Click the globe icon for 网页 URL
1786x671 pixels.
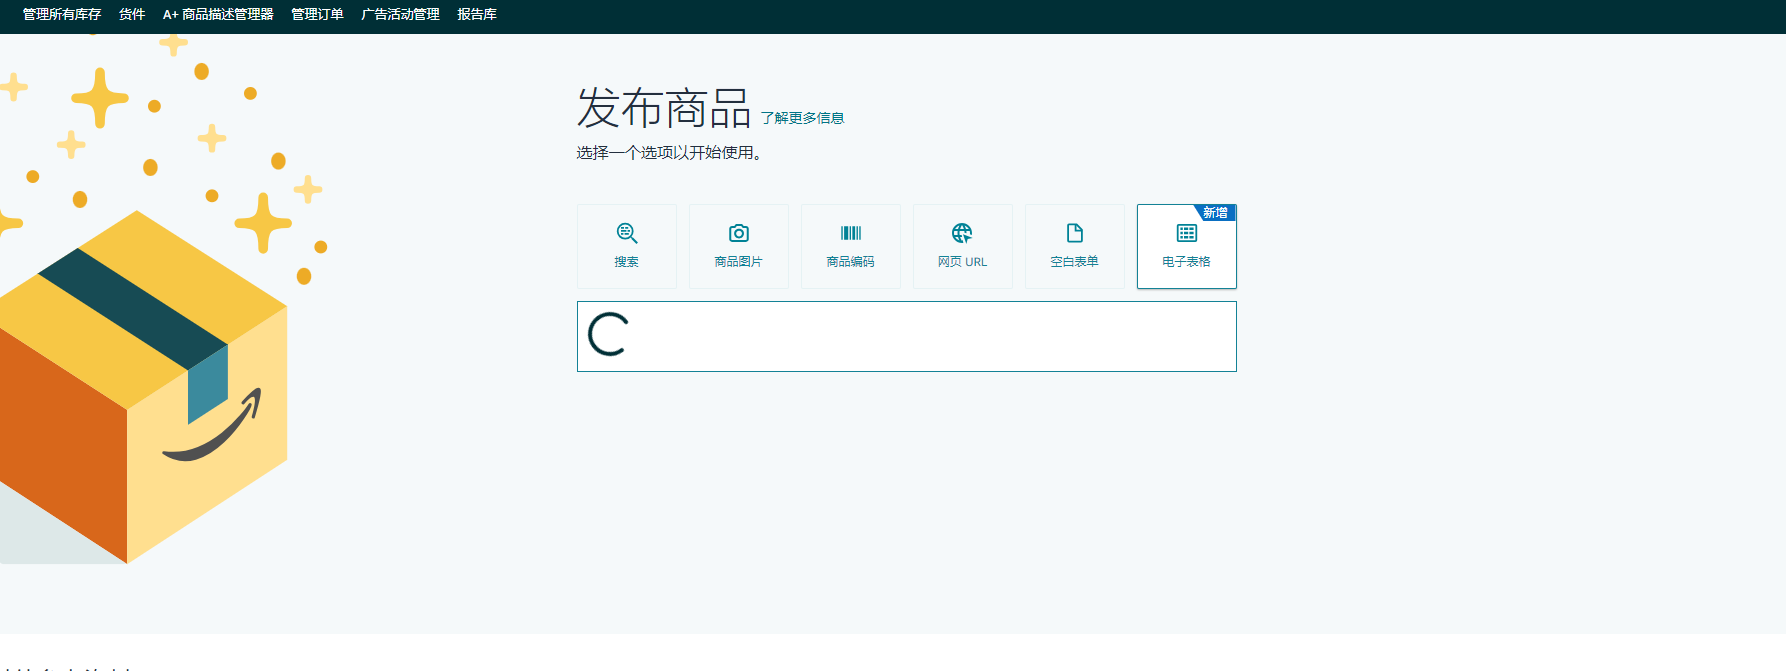click(962, 233)
